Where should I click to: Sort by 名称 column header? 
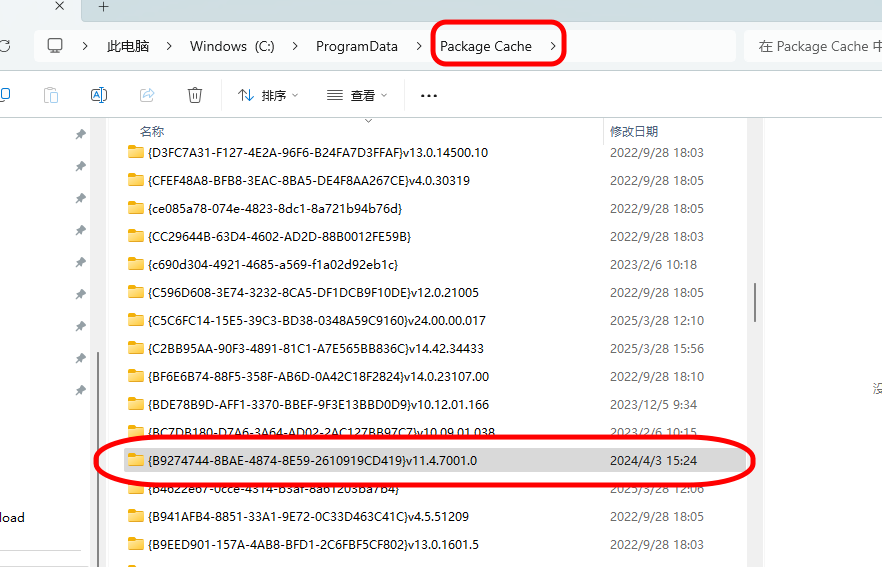[152, 132]
